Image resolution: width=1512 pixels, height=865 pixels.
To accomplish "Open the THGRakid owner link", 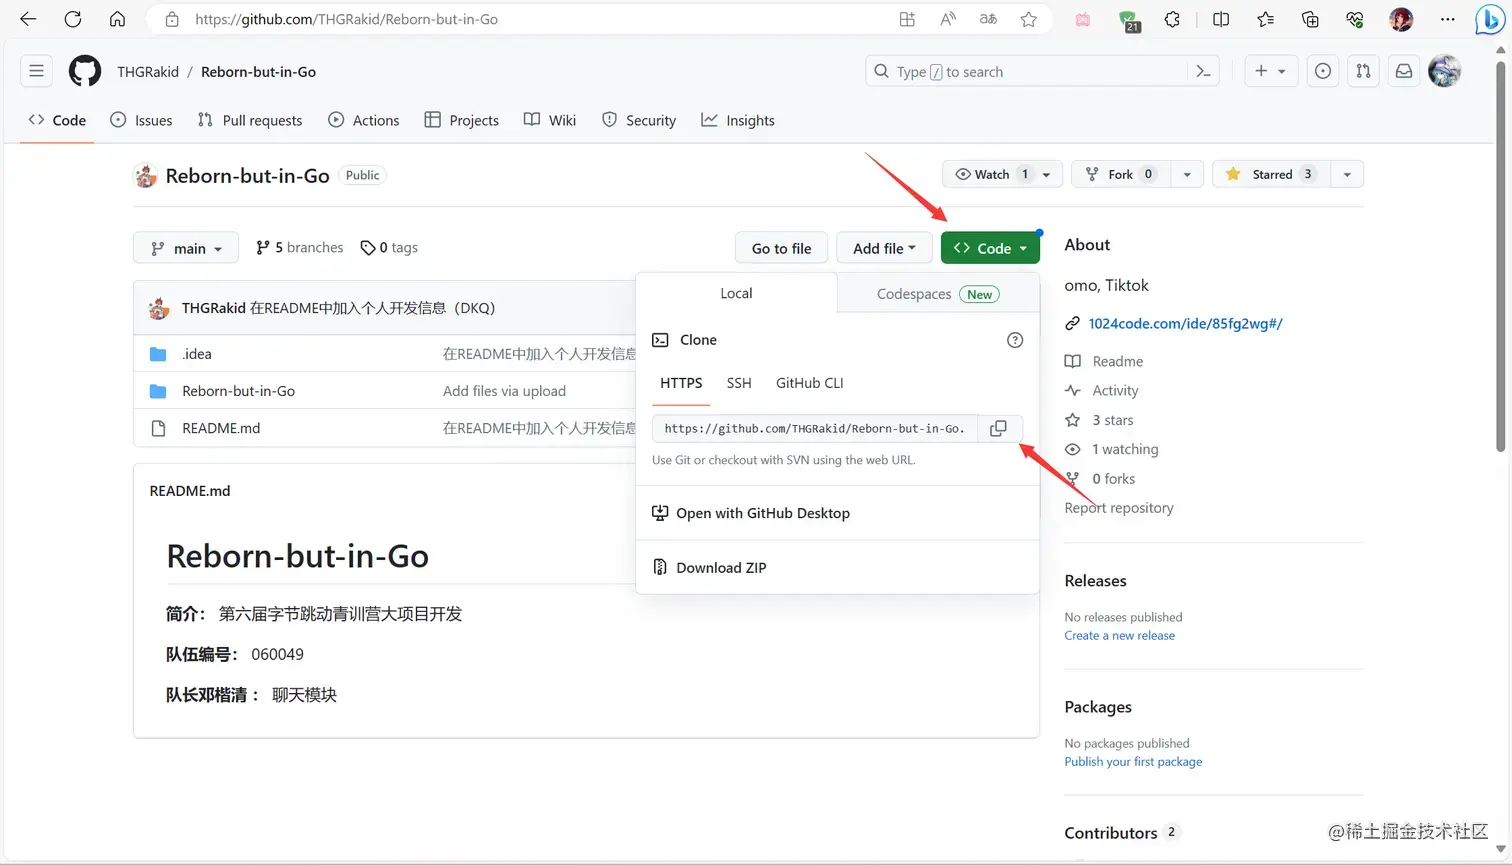I will [148, 72].
